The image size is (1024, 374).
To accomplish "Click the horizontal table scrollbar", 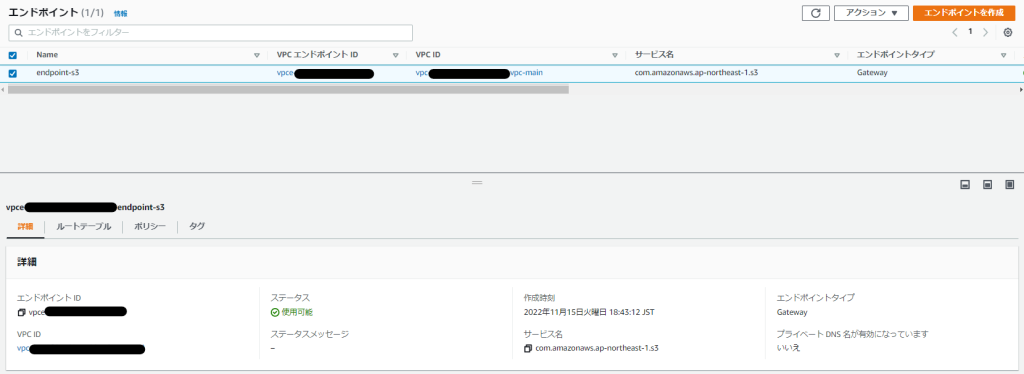I will coord(289,89).
